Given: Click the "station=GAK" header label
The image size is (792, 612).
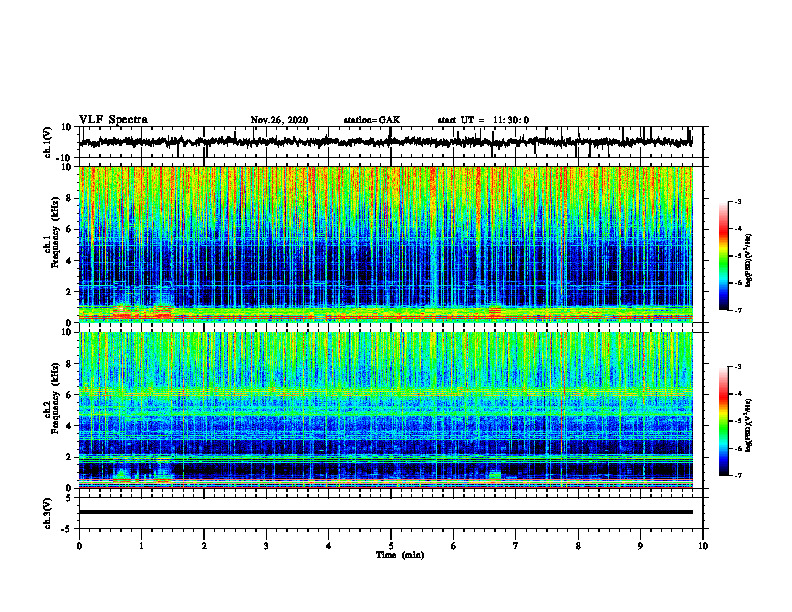Looking at the screenshot, I should 372,120.
